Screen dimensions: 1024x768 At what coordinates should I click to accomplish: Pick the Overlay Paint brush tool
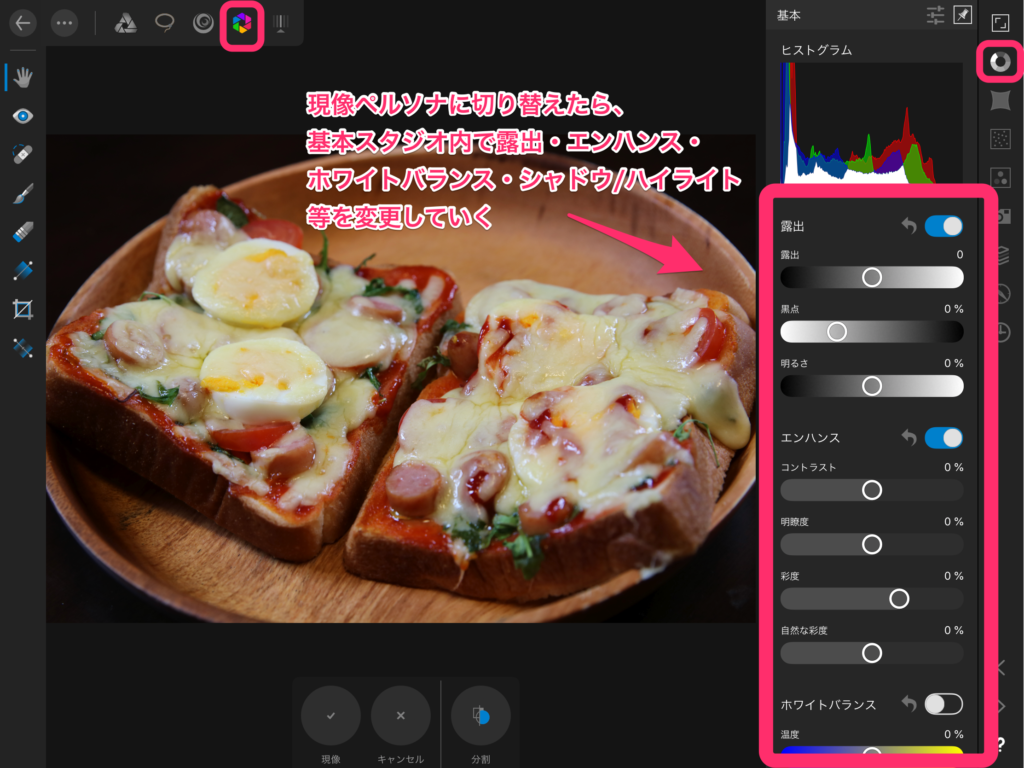(x=23, y=193)
